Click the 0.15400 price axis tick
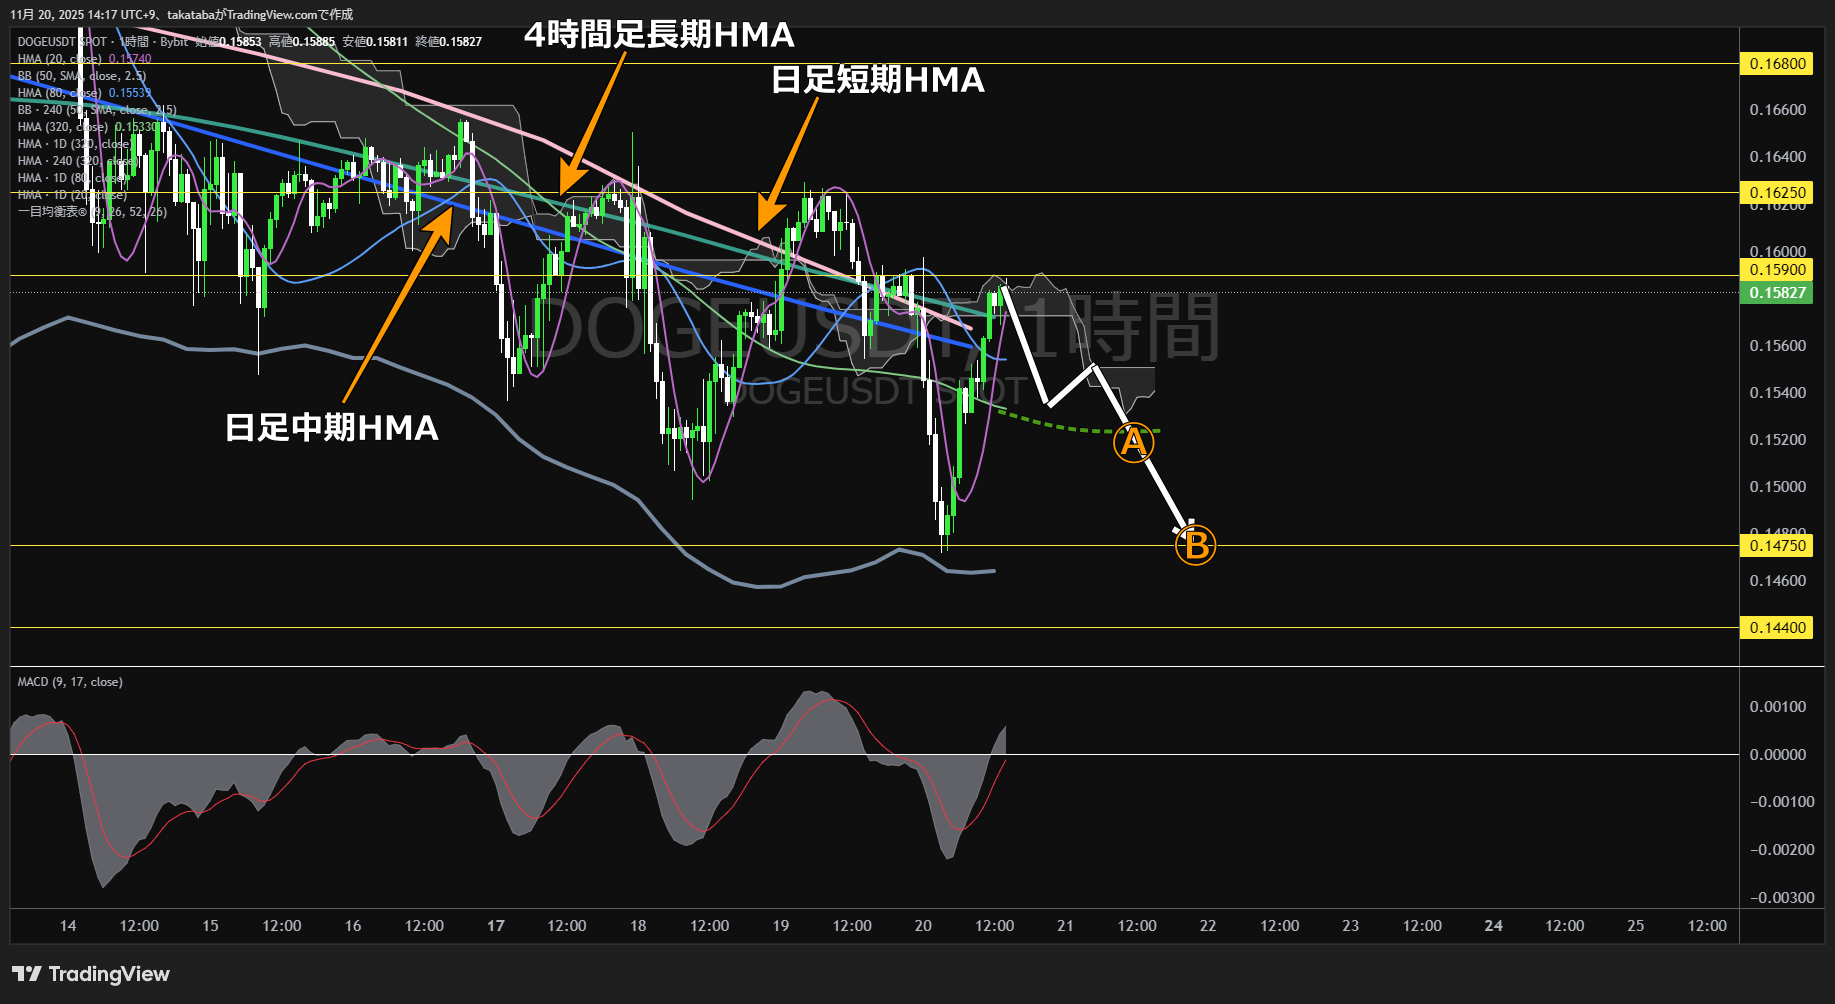 [x=1777, y=393]
